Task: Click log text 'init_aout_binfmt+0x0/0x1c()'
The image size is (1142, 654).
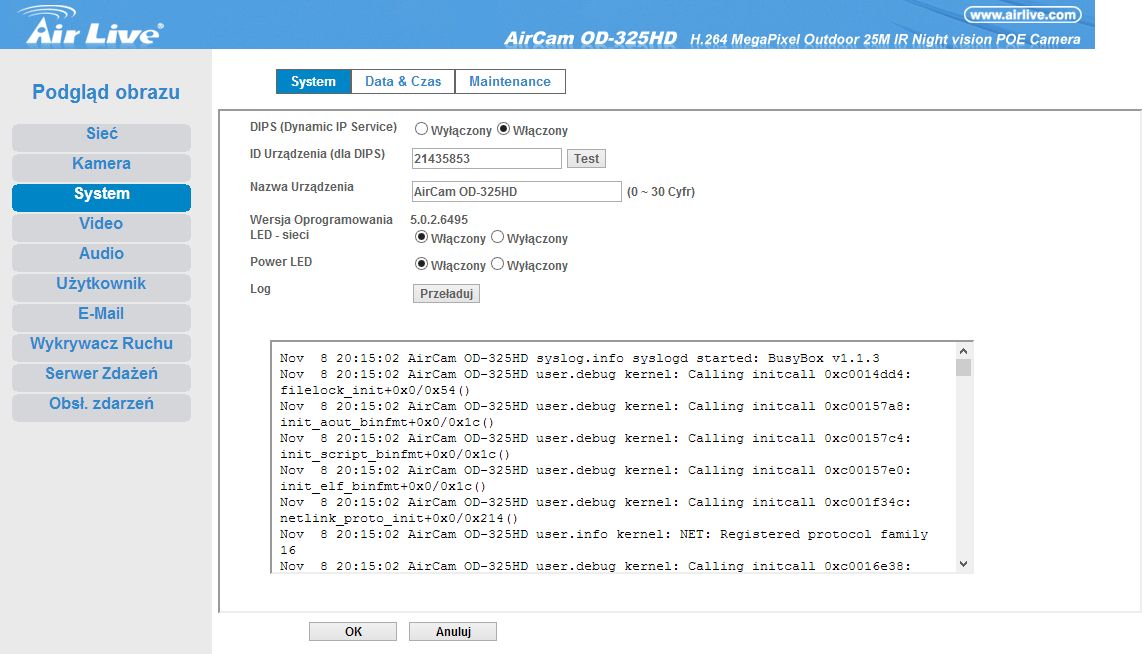Action: click(x=387, y=422)
